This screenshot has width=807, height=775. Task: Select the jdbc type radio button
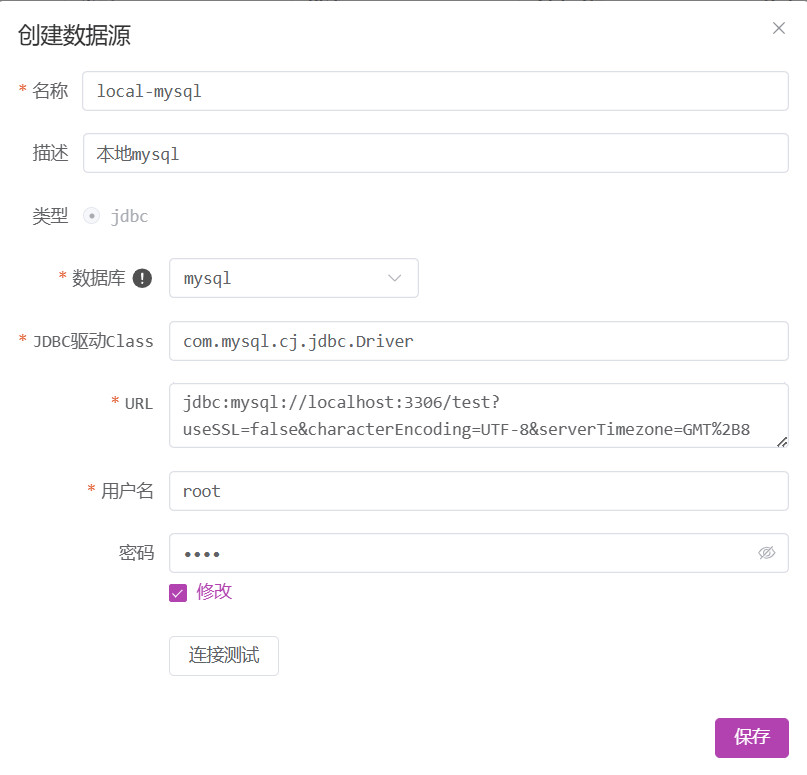coord(91,216)
